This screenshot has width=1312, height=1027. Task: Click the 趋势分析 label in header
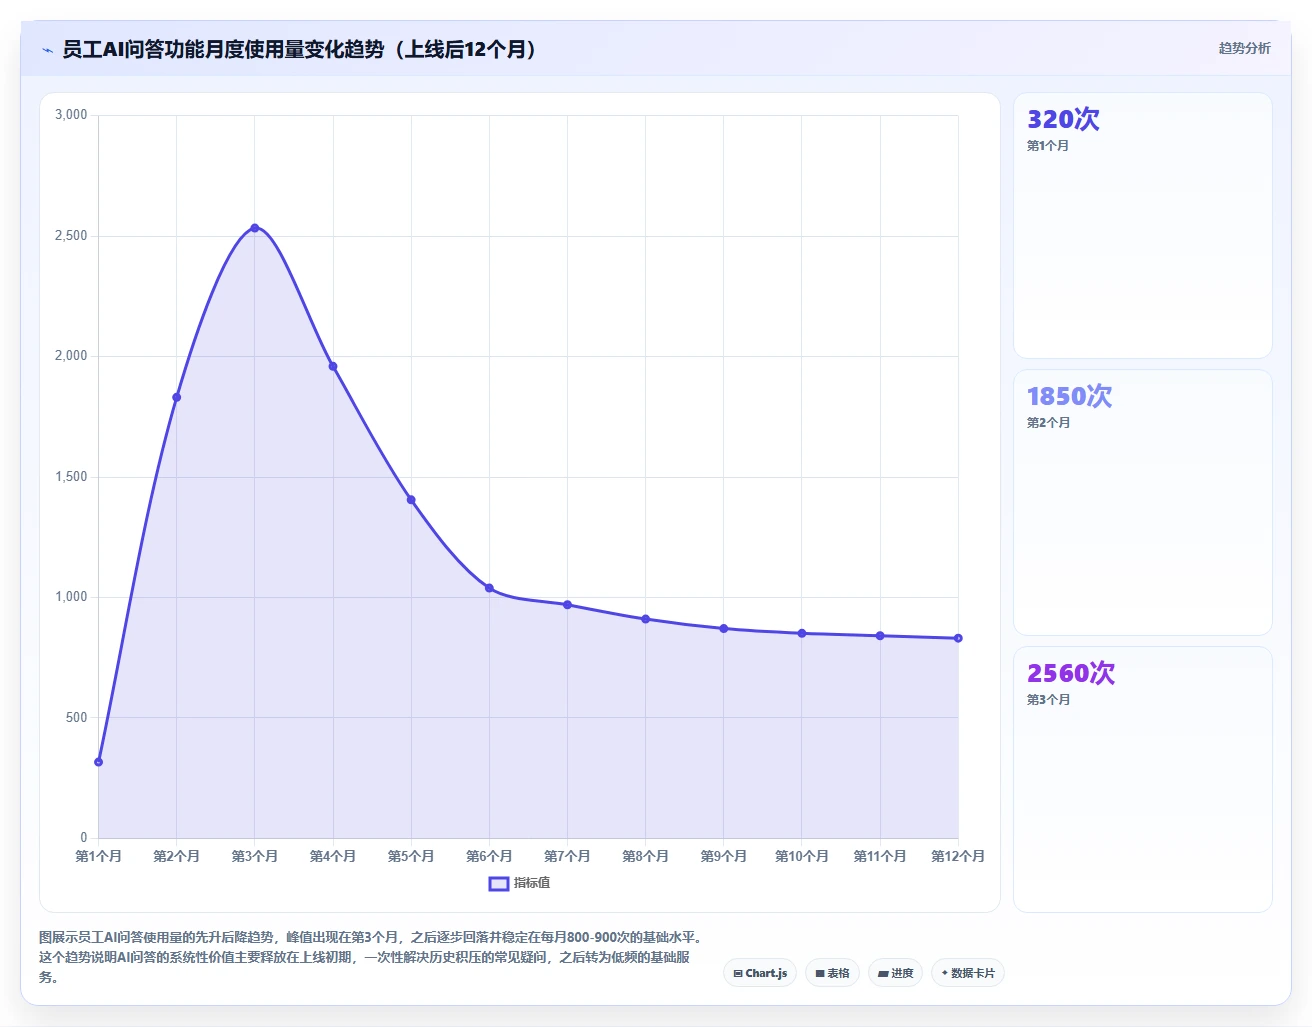[x=1244, y=48]
